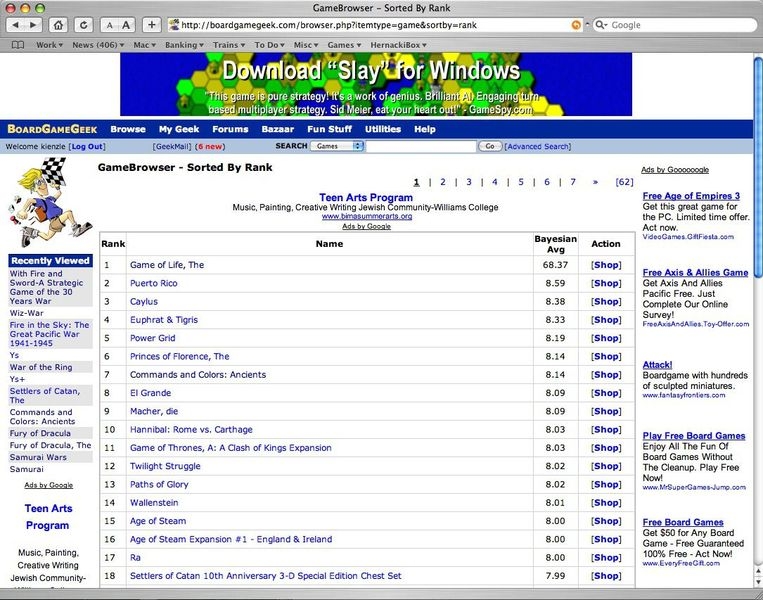Click the browser URL address field
Viewport: 763px width, 600px height.
(x=375, y=25)
